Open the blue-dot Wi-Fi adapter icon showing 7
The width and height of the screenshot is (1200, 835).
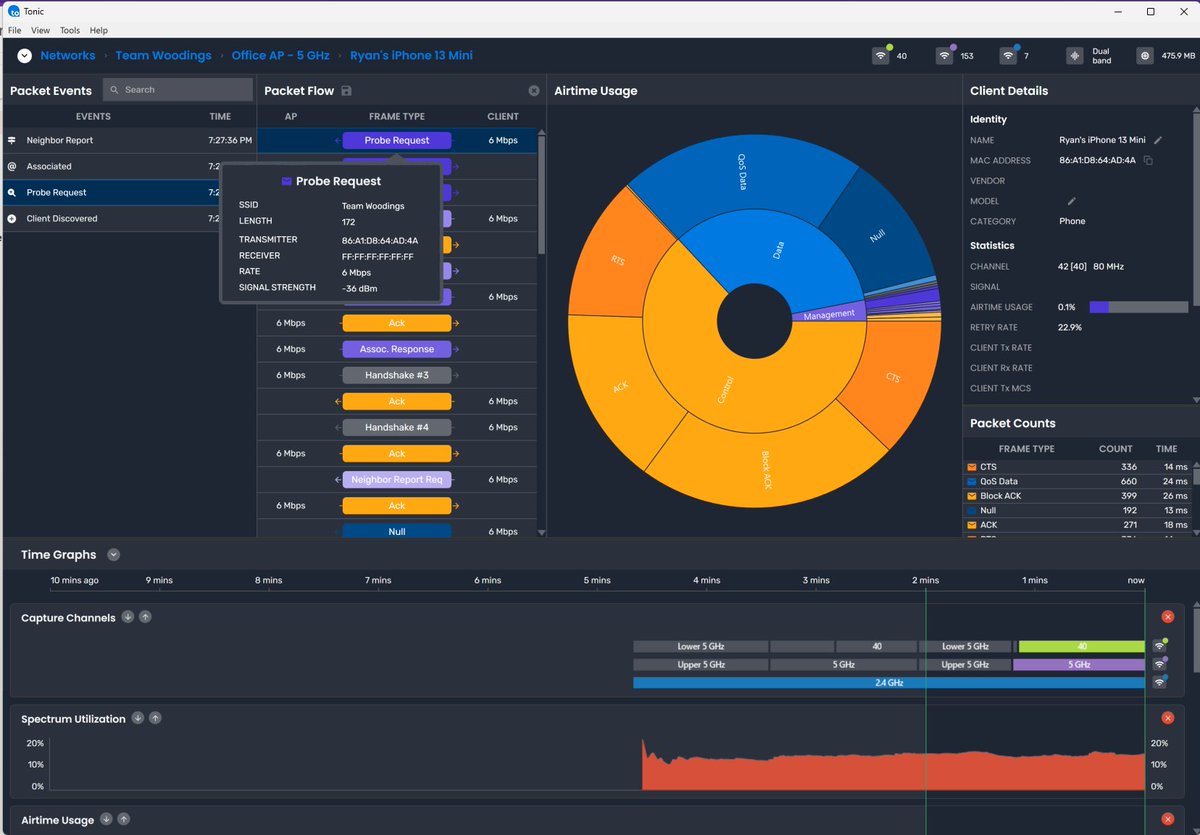coord(1009,56)
